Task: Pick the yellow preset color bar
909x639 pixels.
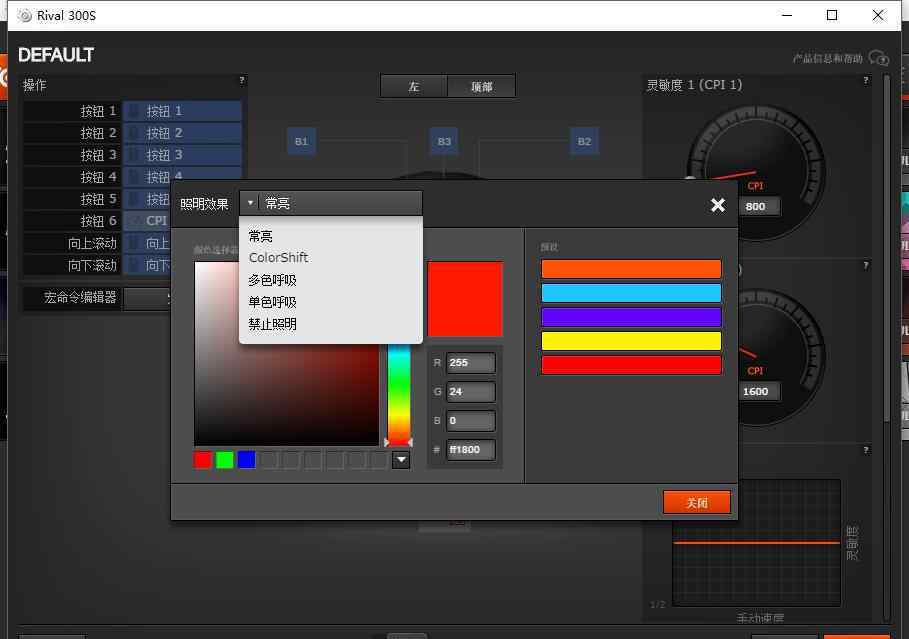Action: click(x=631, y=341)
